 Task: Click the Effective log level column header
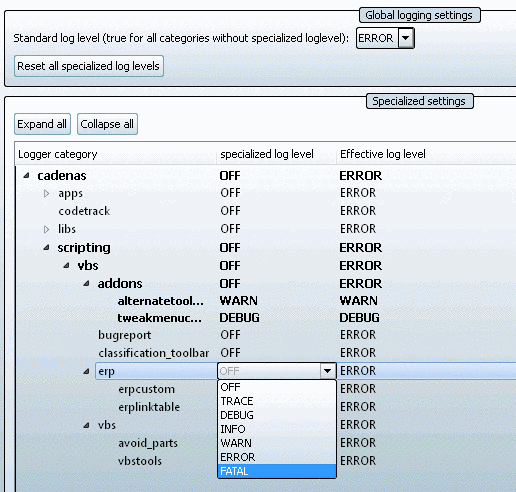pos(426,154)
